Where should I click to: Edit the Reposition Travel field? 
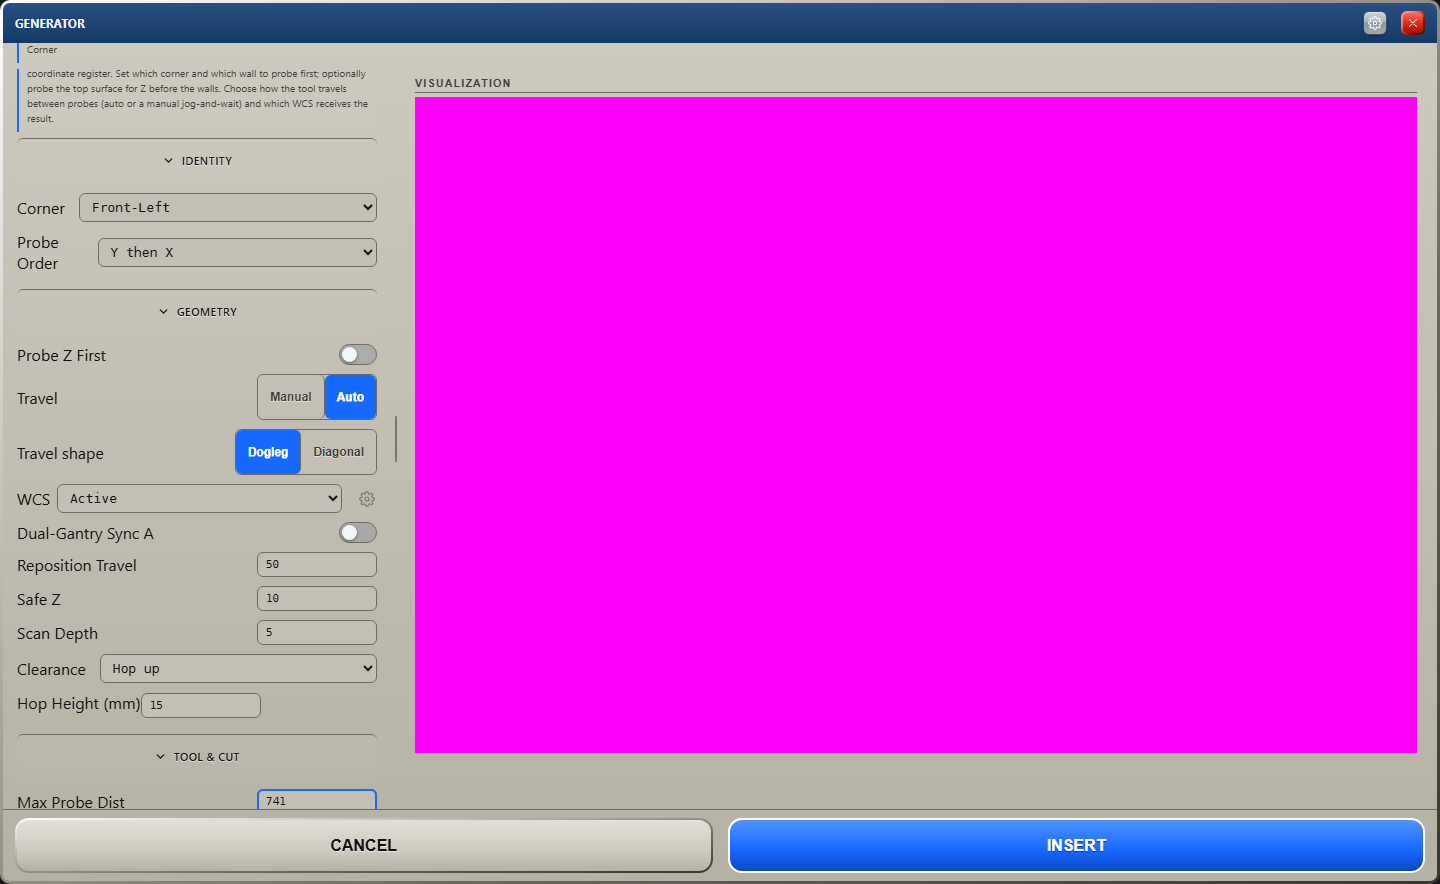tap(317, 565)
